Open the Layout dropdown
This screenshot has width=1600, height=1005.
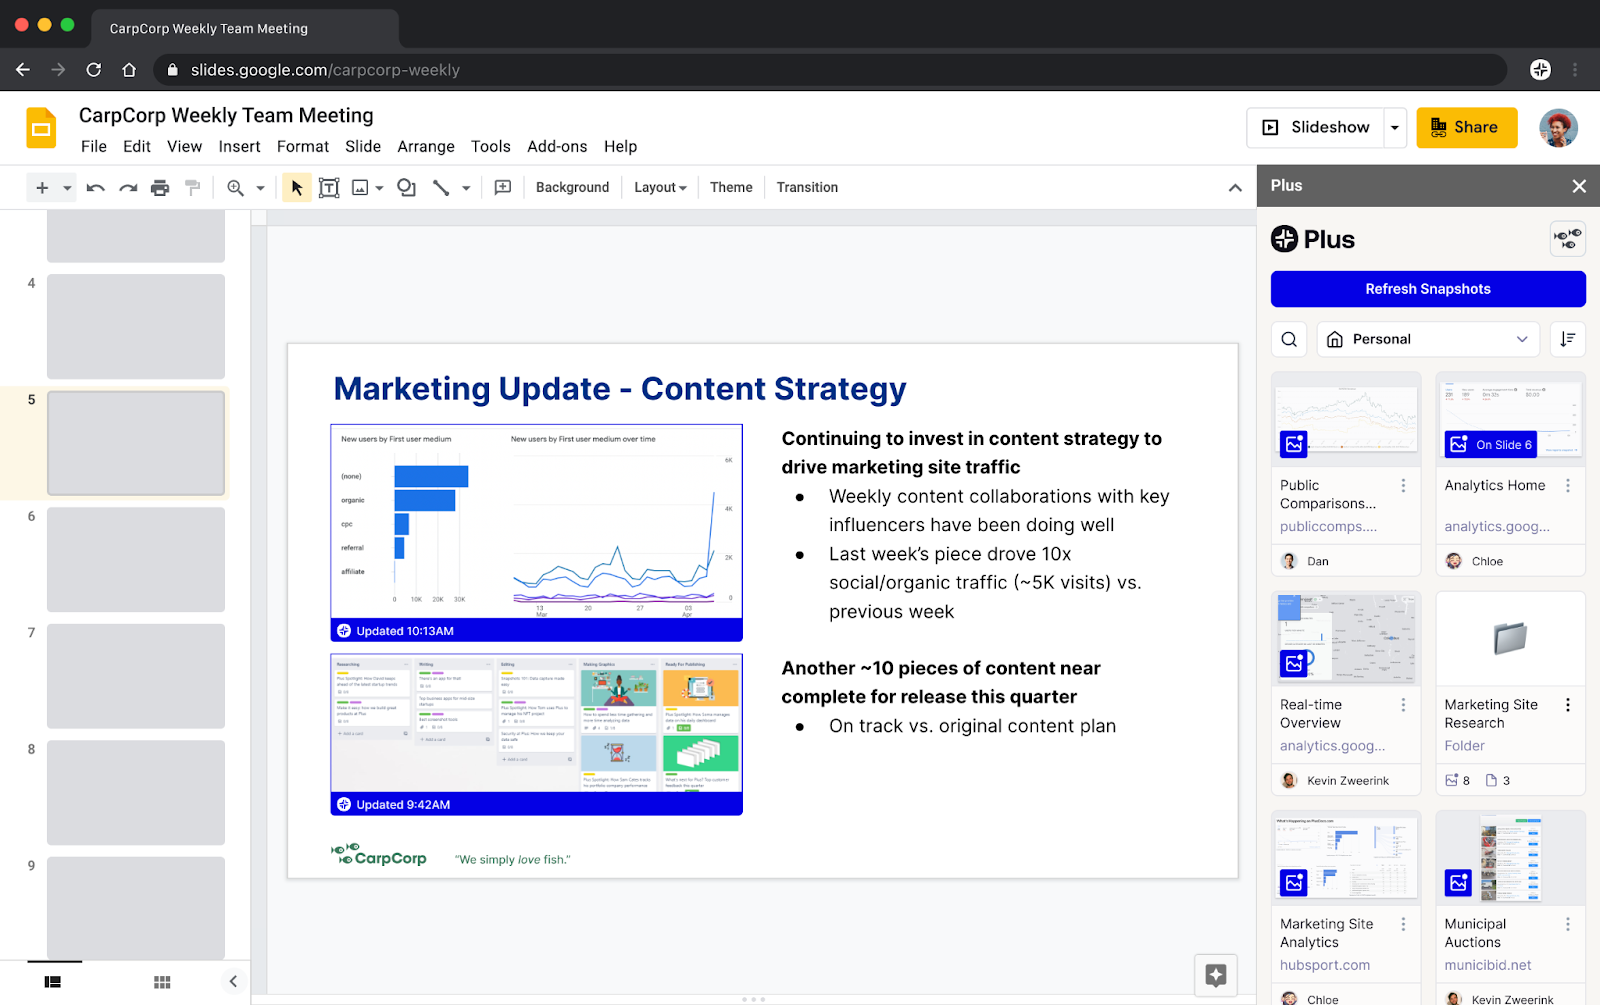point(660,188)
